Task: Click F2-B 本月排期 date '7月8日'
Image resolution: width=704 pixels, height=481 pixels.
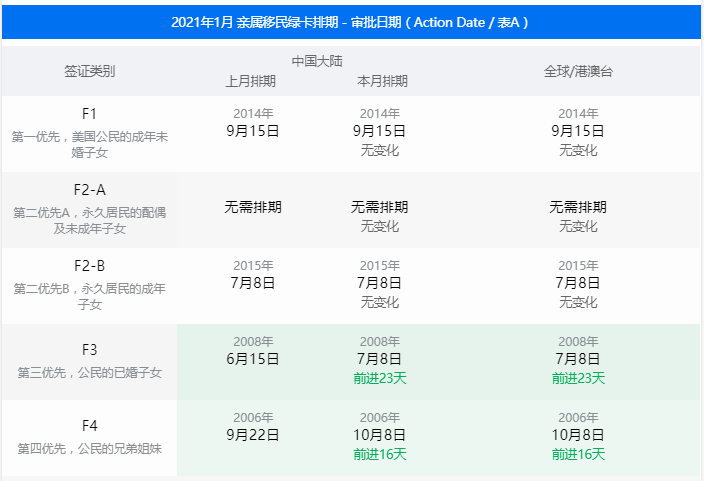Action: pos(379,283)
